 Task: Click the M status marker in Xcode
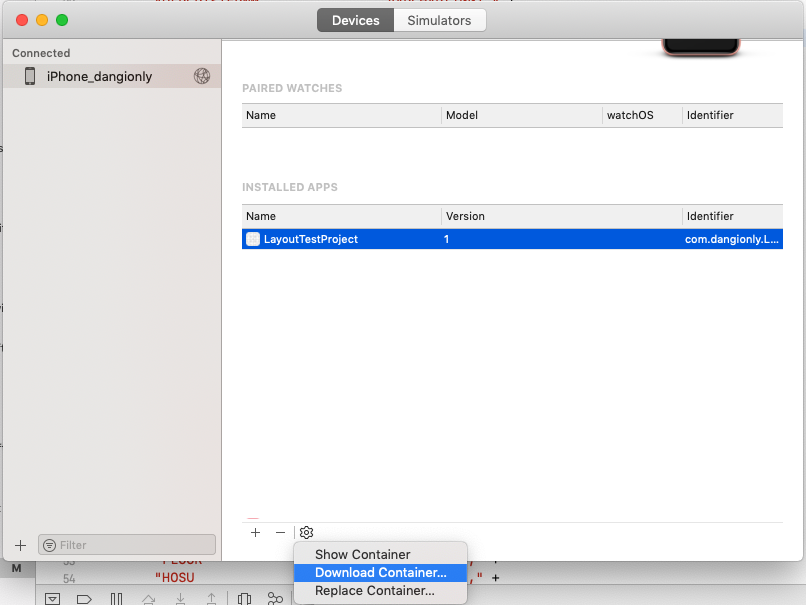click(16, 569)
